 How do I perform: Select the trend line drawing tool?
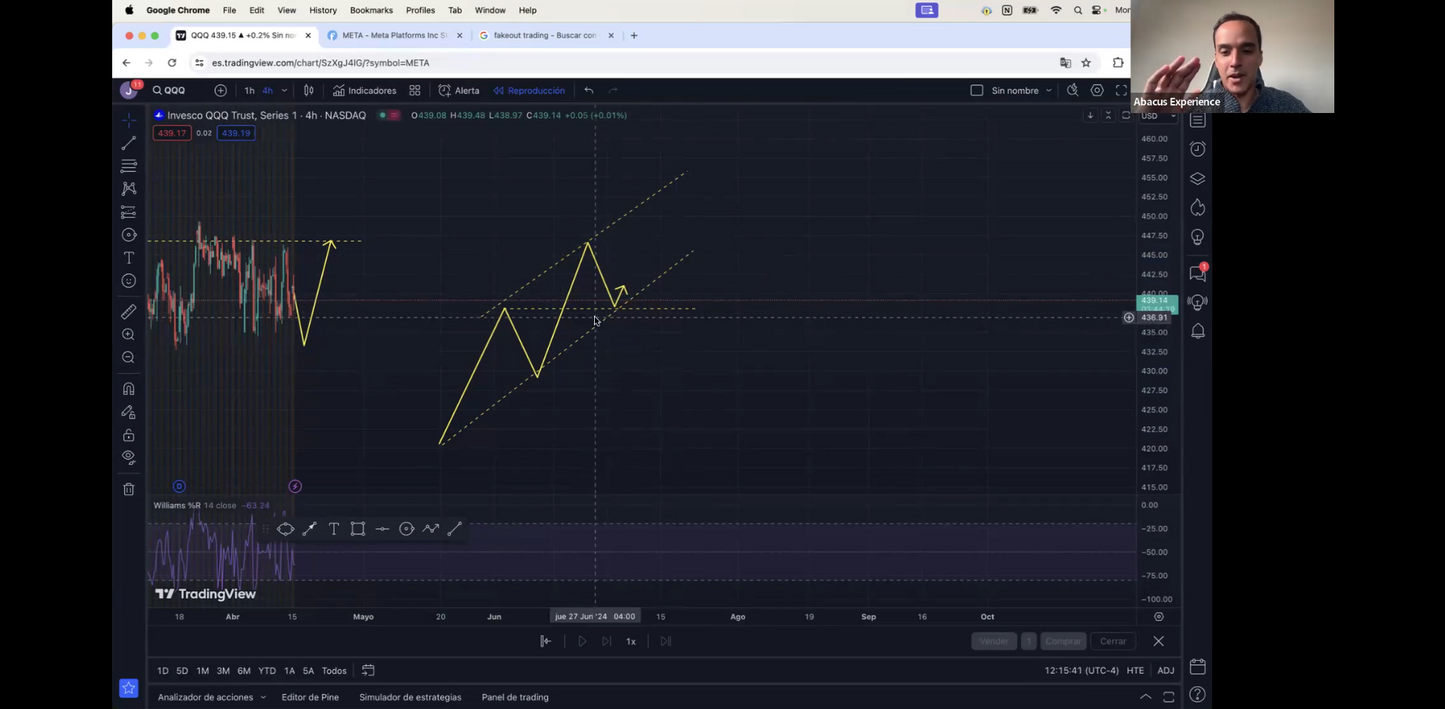[128, 143]
